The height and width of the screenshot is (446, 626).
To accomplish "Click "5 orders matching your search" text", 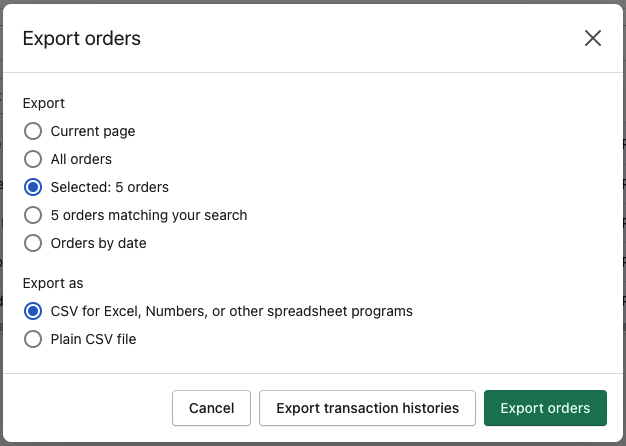I will [149, 215].
